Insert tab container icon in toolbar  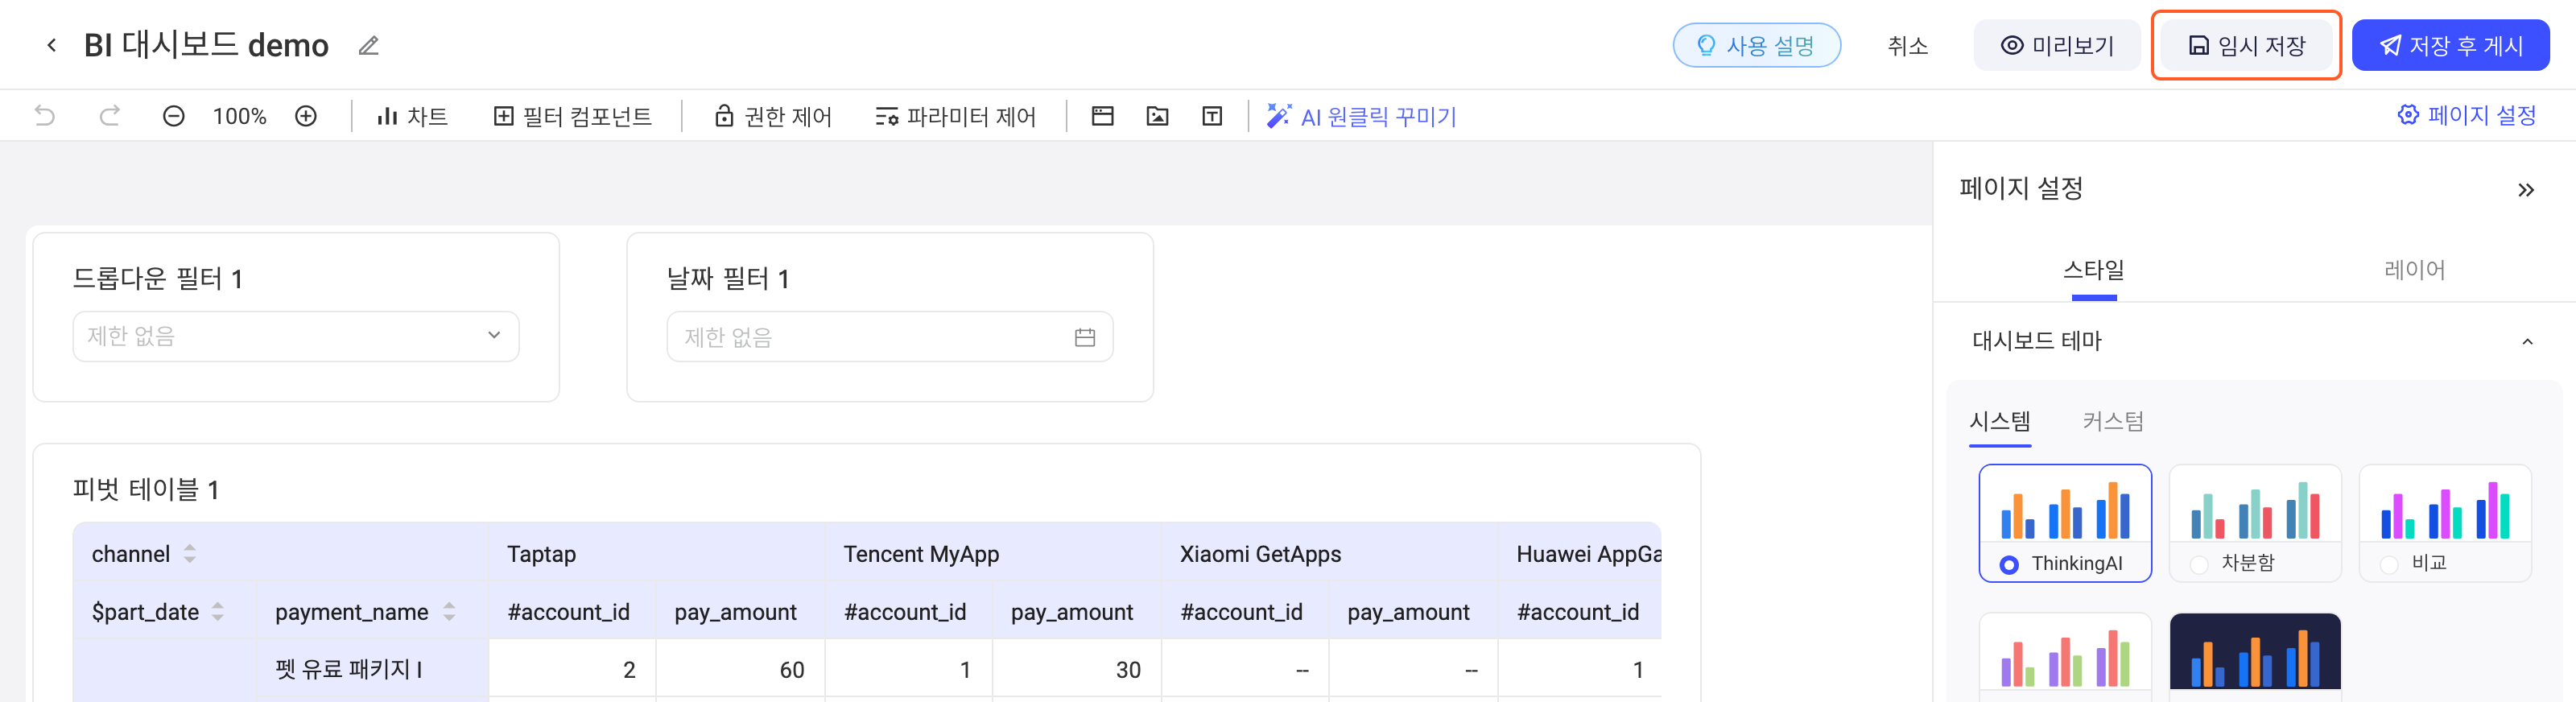(x=1103, y=116)
